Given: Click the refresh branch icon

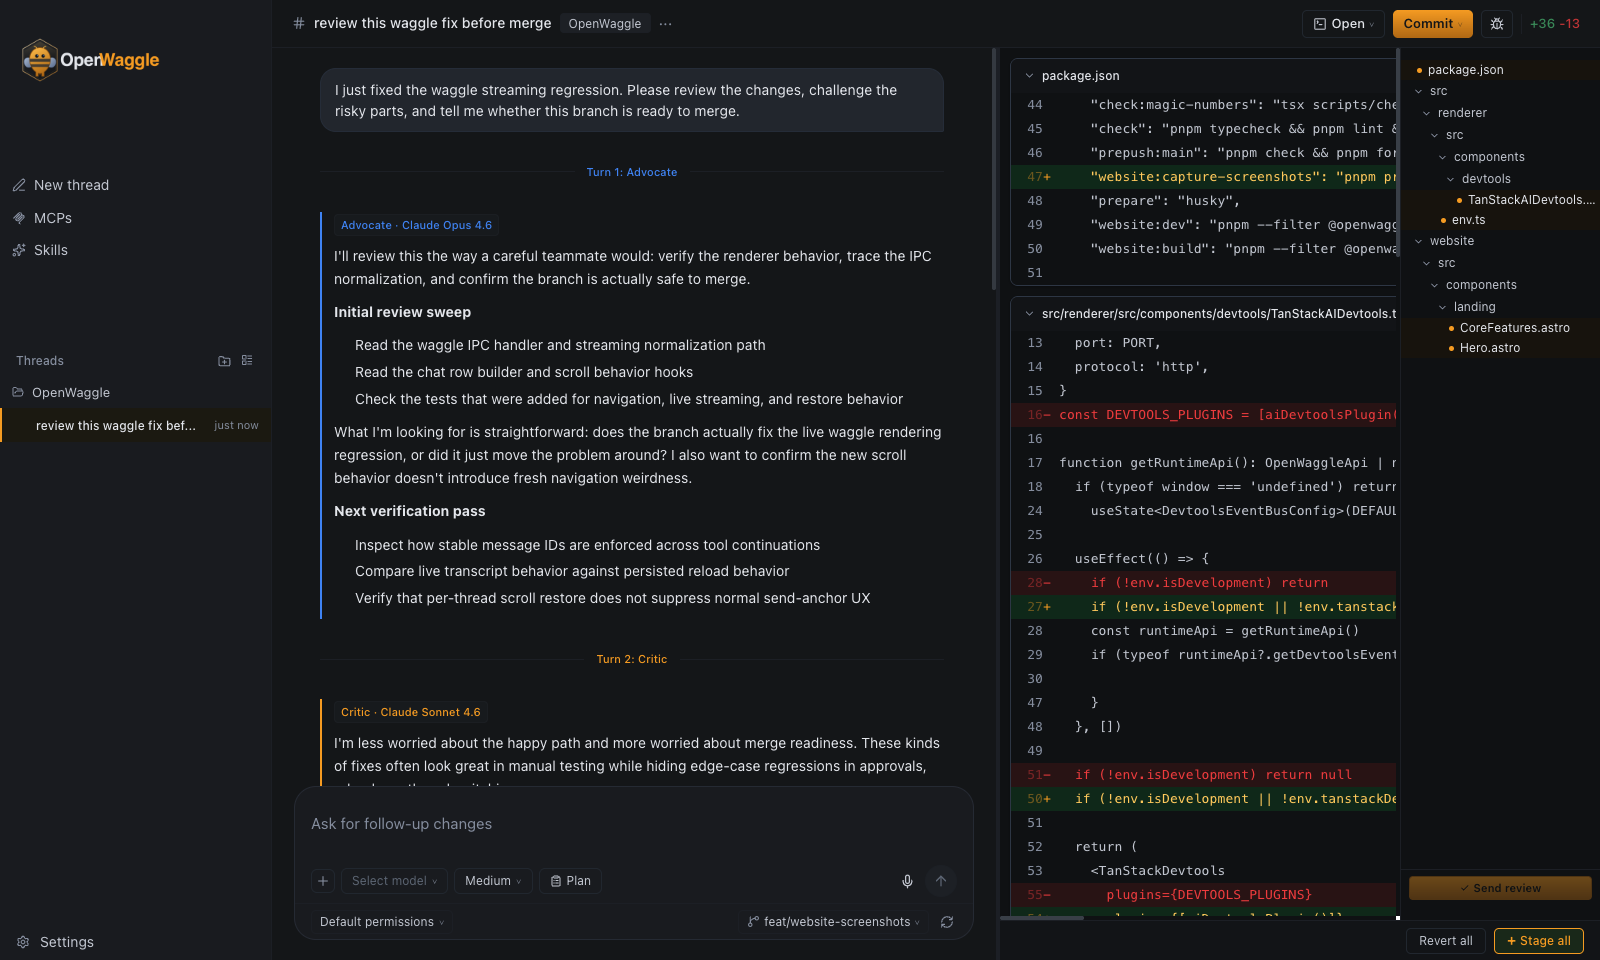Looking at the screenshot, I should [947, 922].
